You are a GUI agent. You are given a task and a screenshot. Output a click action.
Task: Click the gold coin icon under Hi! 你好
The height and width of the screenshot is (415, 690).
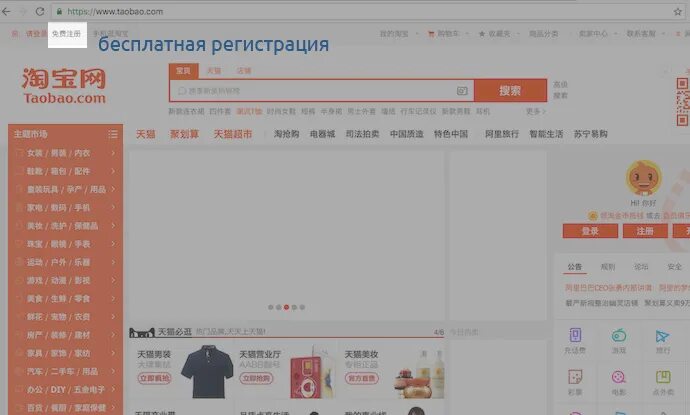[593, 216]
